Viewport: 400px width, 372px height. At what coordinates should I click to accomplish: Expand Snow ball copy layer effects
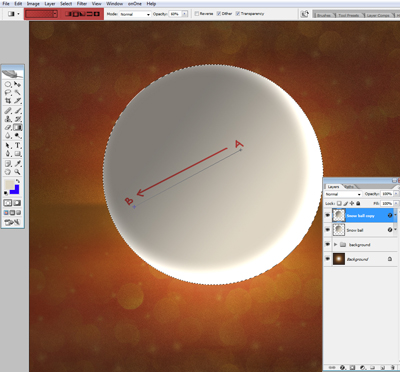pyautogui.click(x=396, y=215)
